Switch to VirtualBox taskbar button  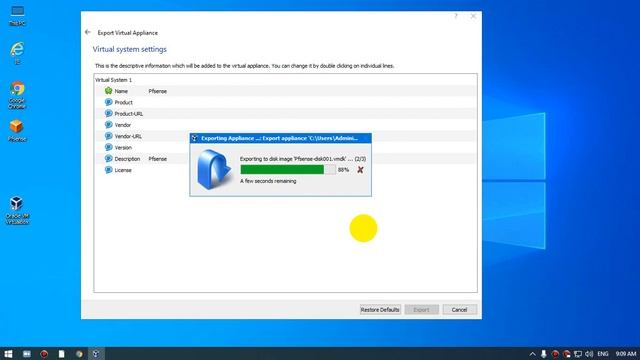(96, 353)
